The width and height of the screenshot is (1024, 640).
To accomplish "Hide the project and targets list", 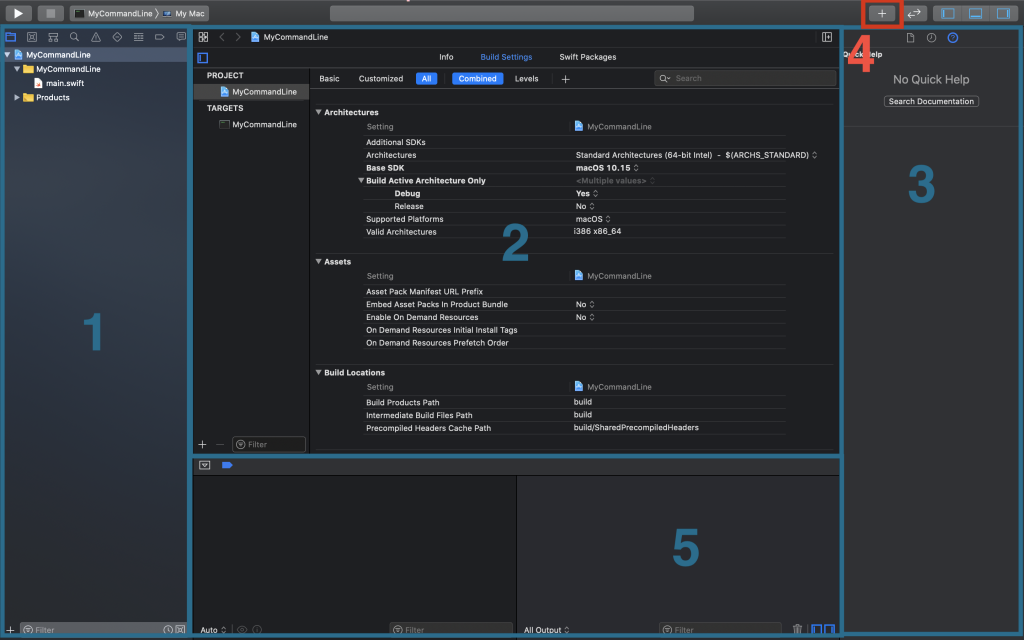I will point(202,57).
